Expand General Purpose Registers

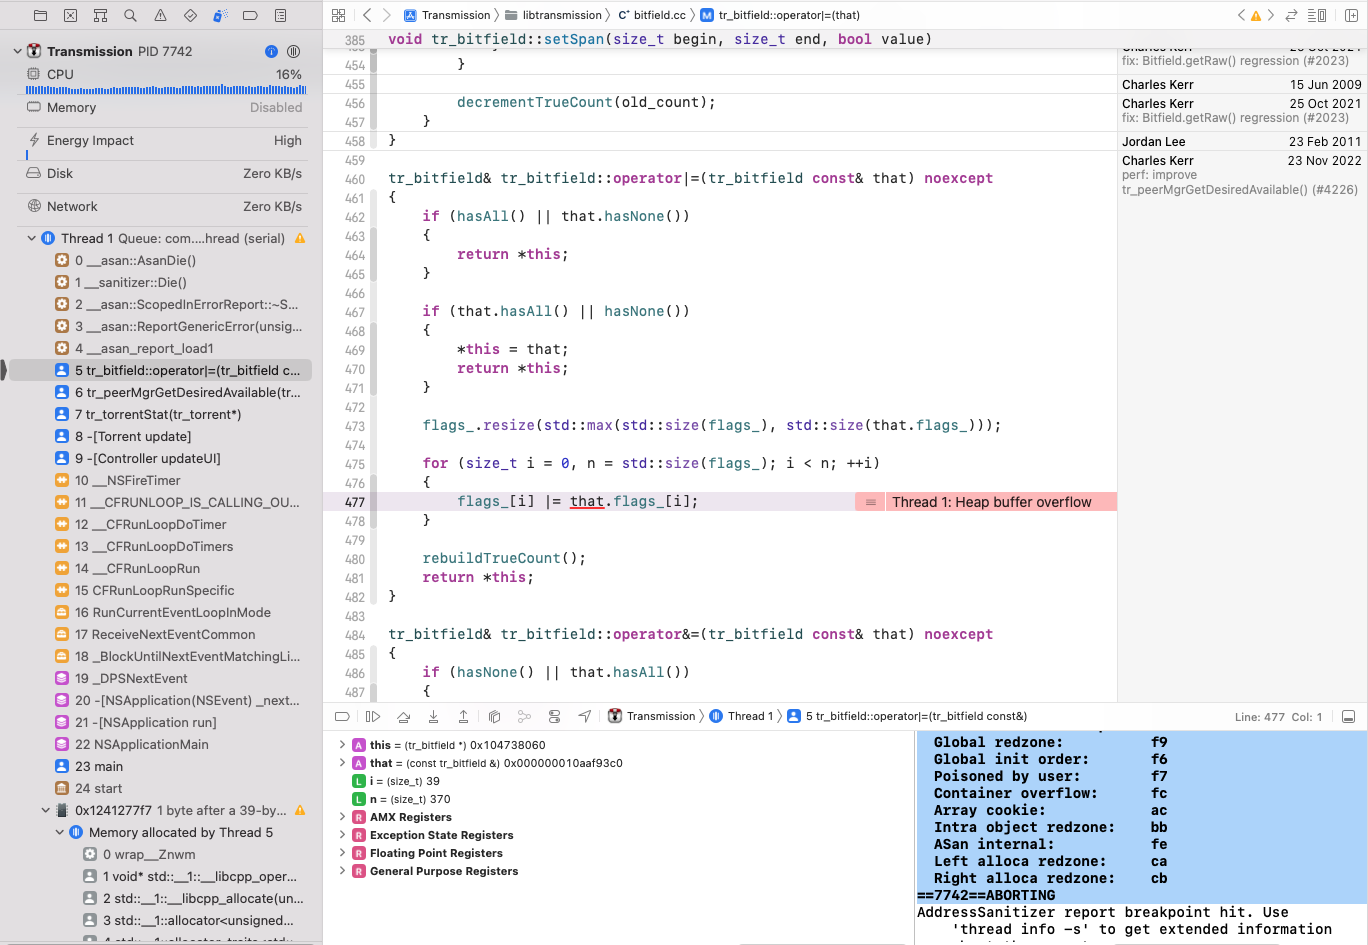click(x=344, y=871)
